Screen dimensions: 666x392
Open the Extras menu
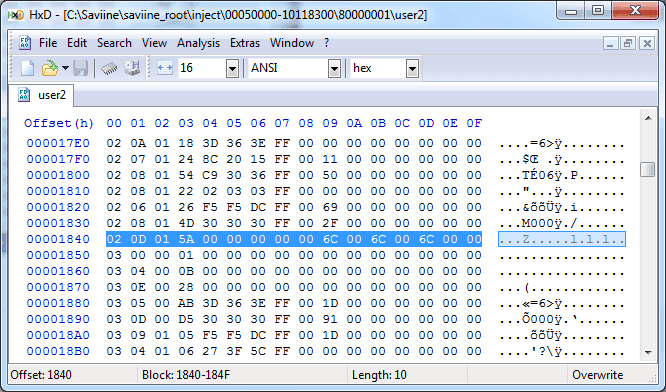click(245, 43)
